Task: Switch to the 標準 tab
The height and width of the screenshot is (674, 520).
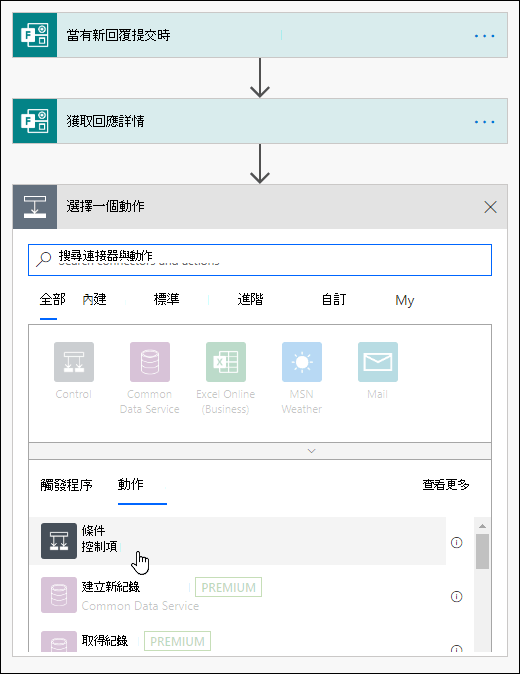Action: point(166,299)
